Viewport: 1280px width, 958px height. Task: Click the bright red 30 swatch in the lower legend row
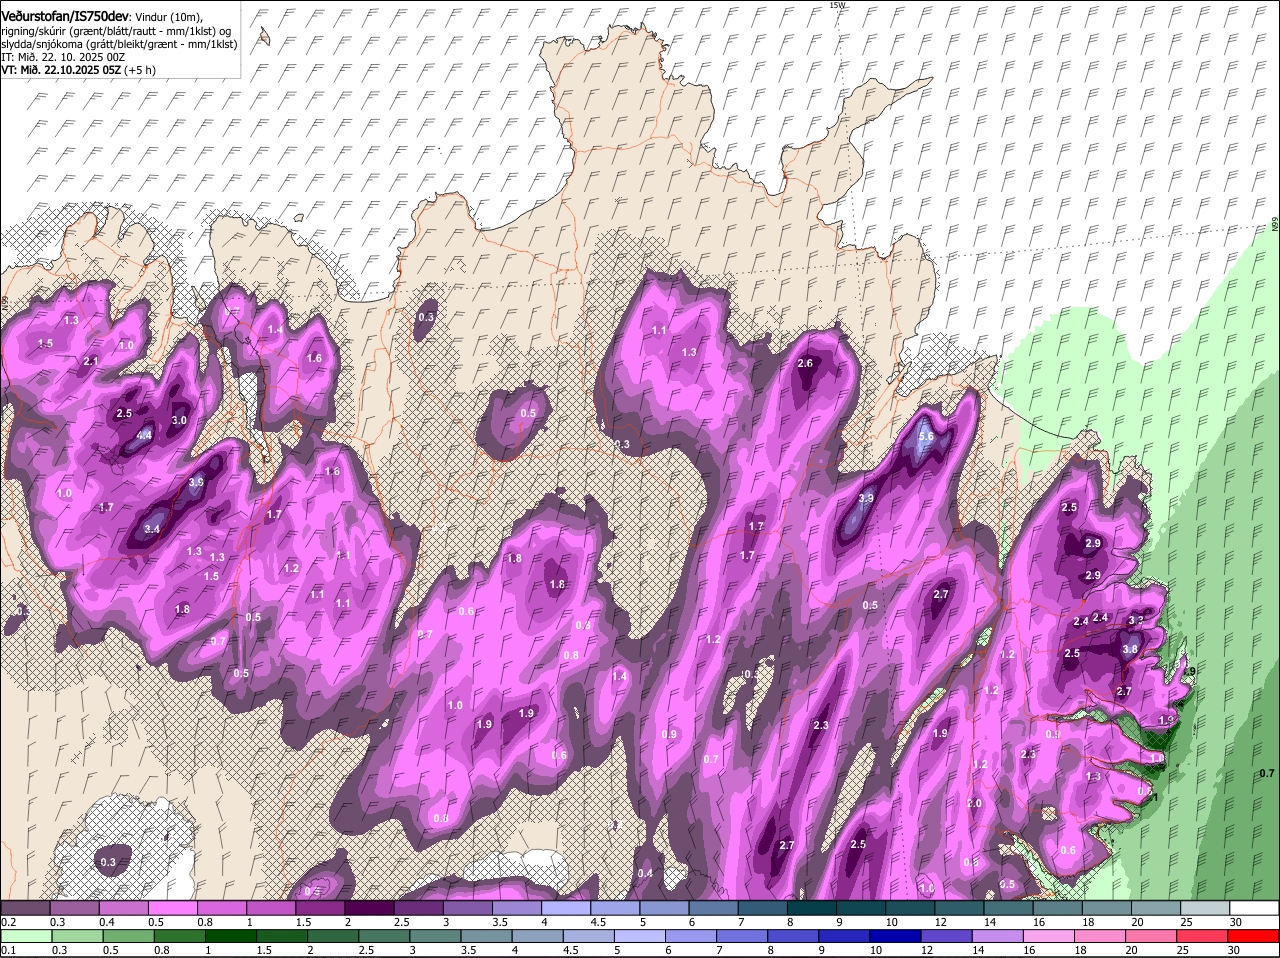1255,936
